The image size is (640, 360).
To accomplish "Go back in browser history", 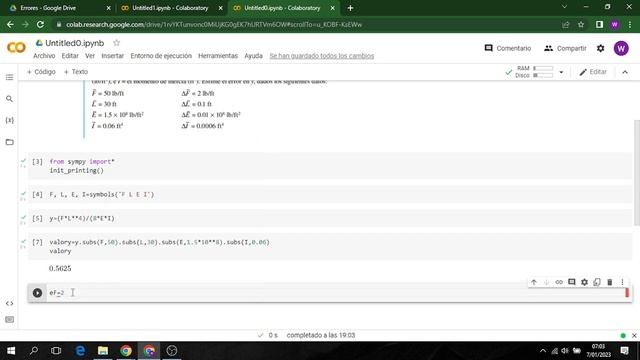I will coord(10,24).
